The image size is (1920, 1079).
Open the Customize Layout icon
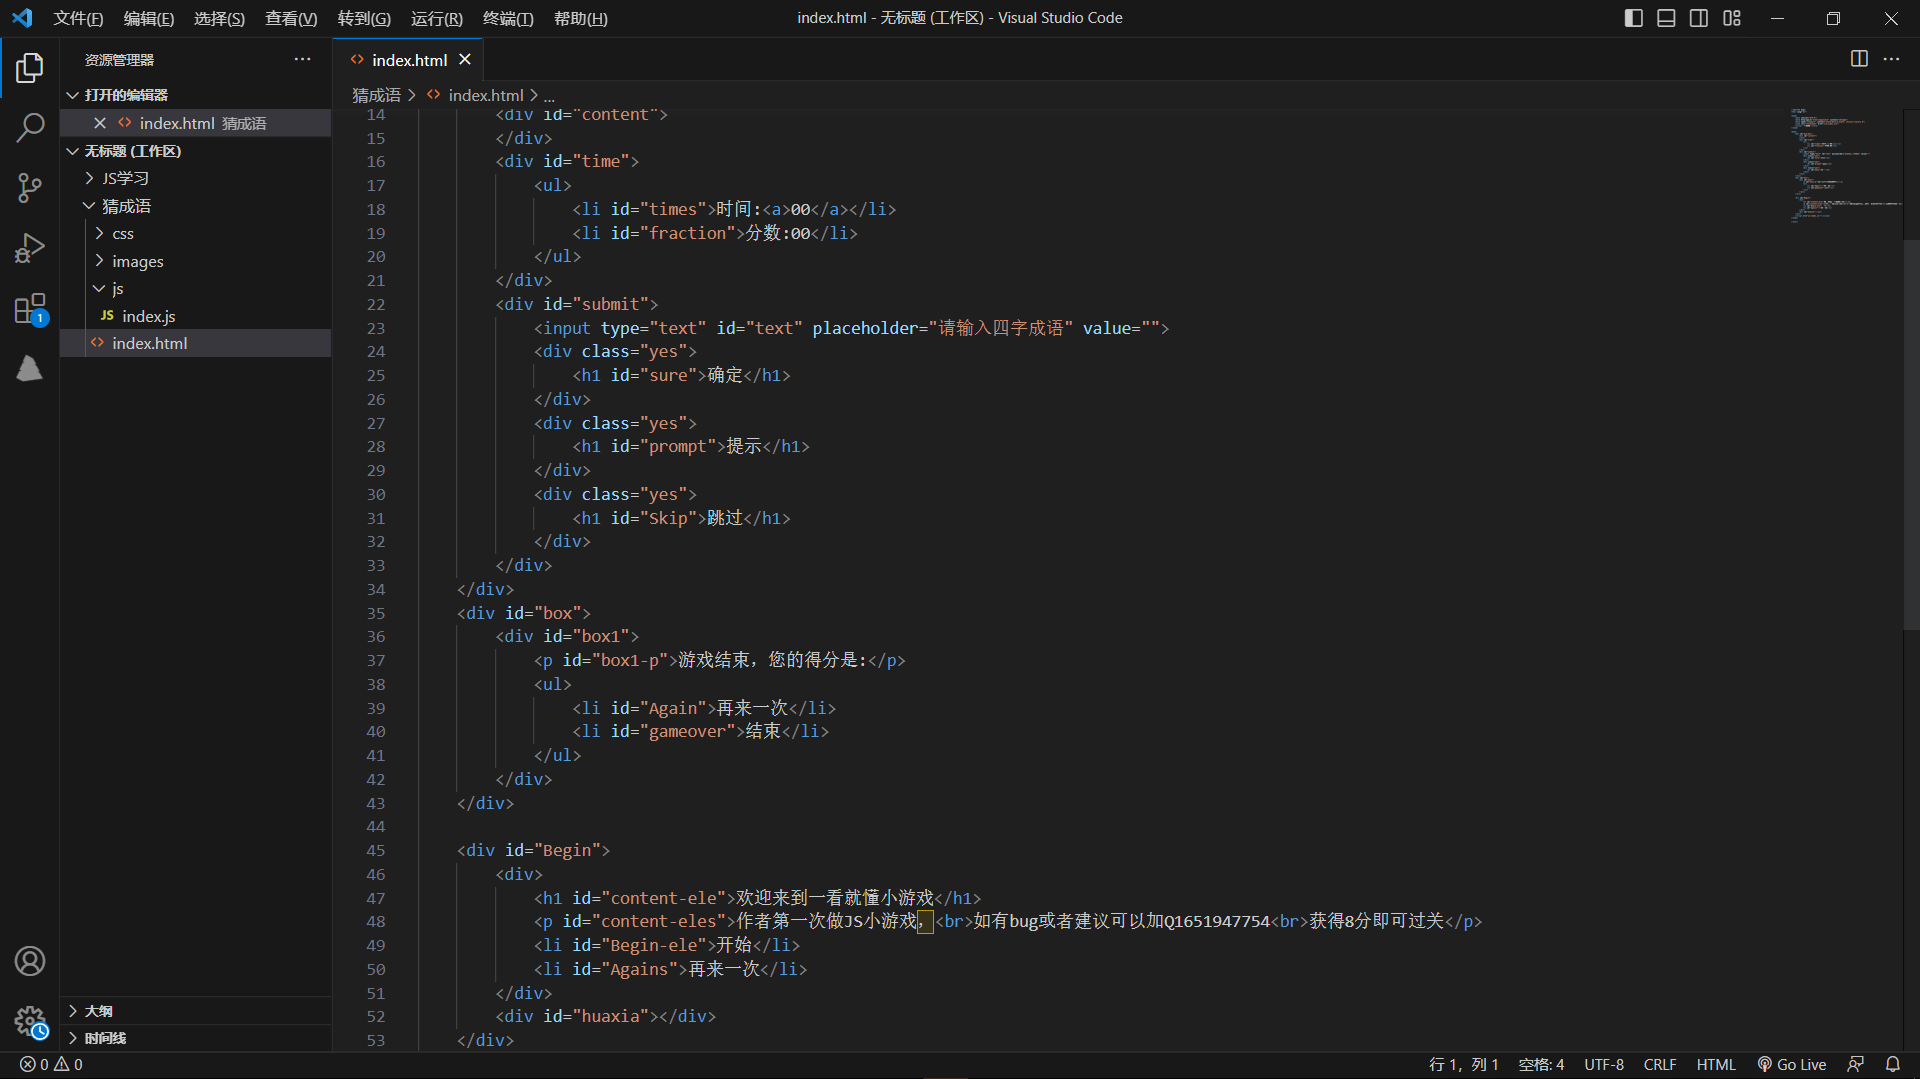[1732, 18]
